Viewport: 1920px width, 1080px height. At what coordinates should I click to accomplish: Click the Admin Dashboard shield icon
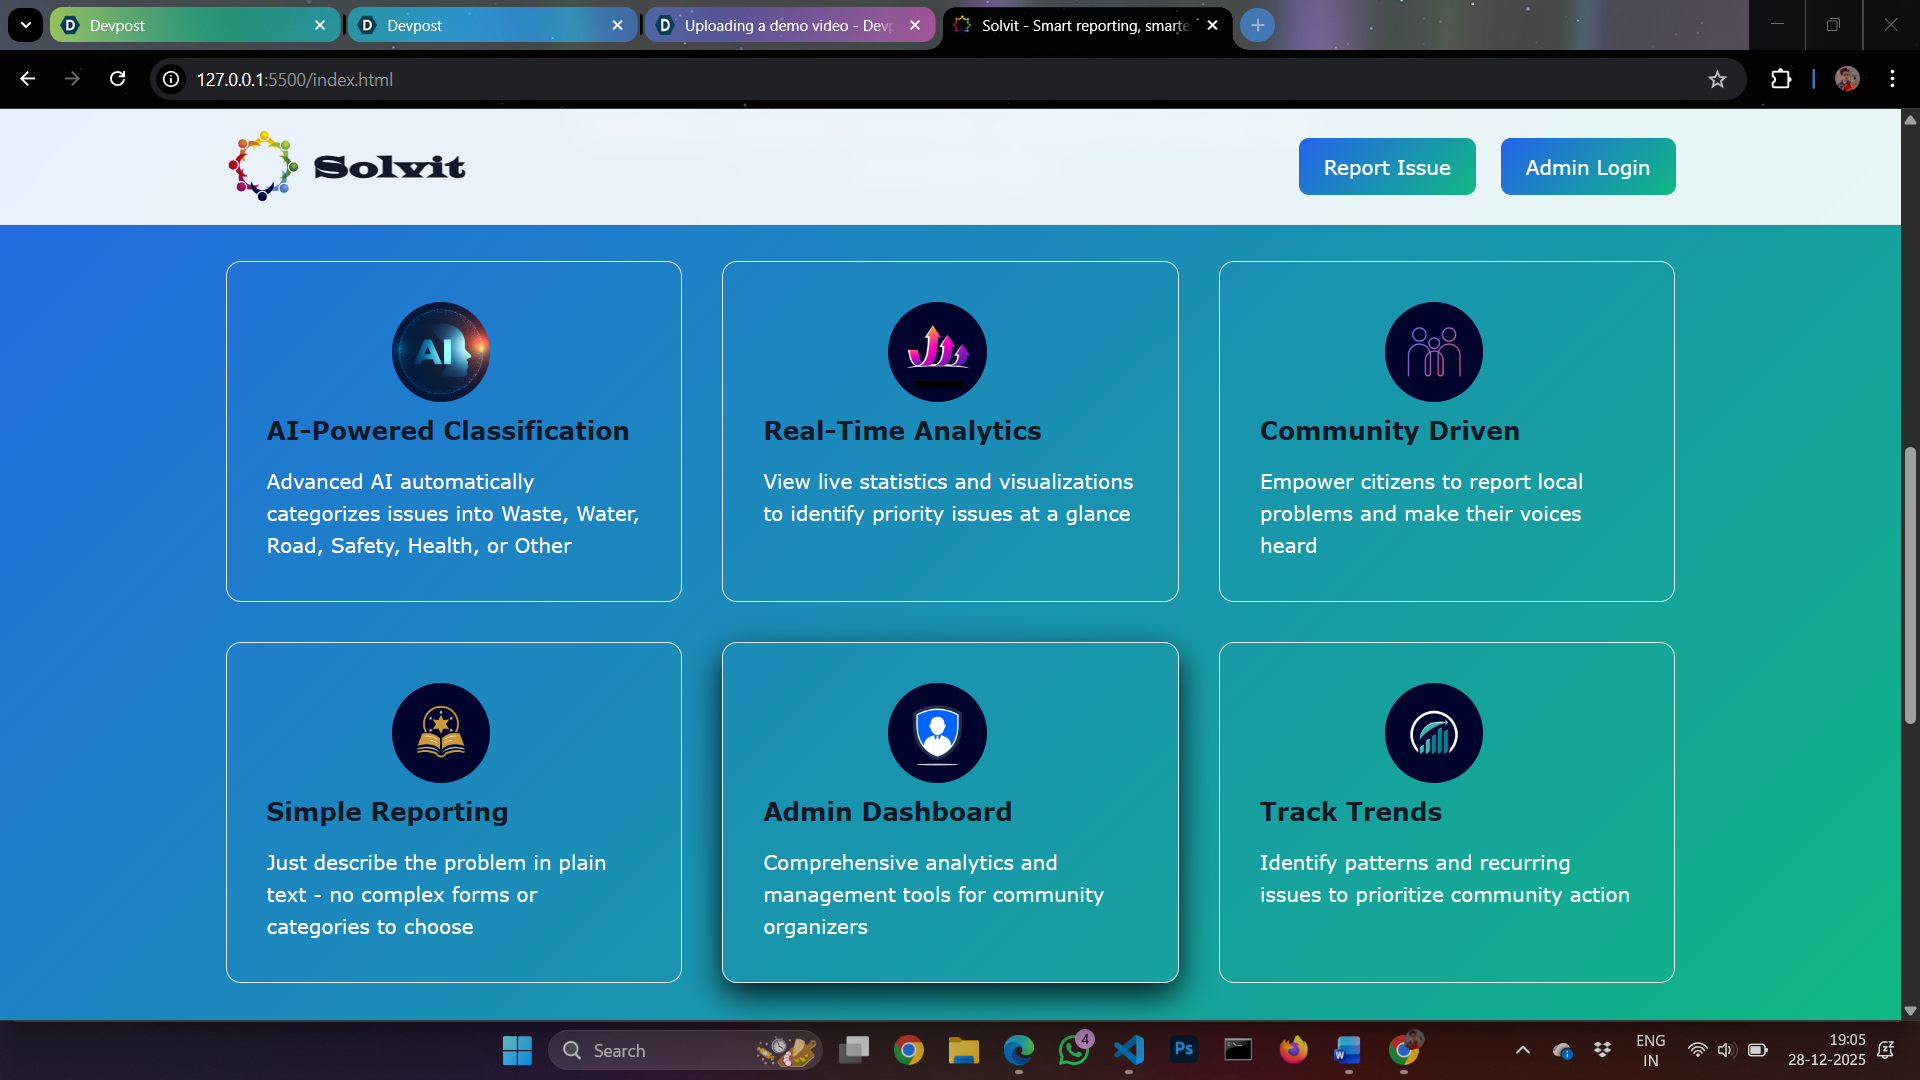coord(937,733)
